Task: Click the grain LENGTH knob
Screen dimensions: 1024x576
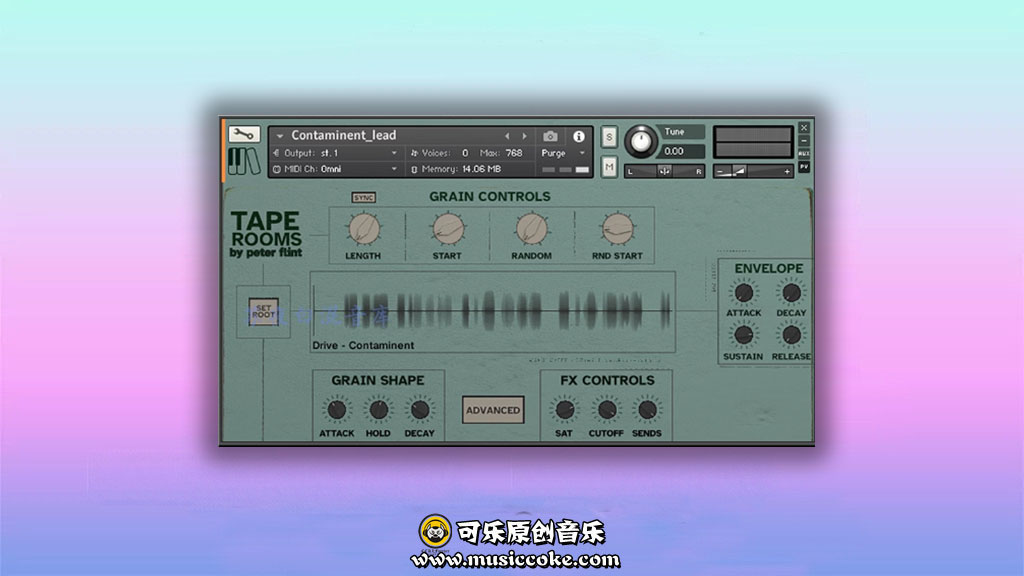Action: coord(364,229)
